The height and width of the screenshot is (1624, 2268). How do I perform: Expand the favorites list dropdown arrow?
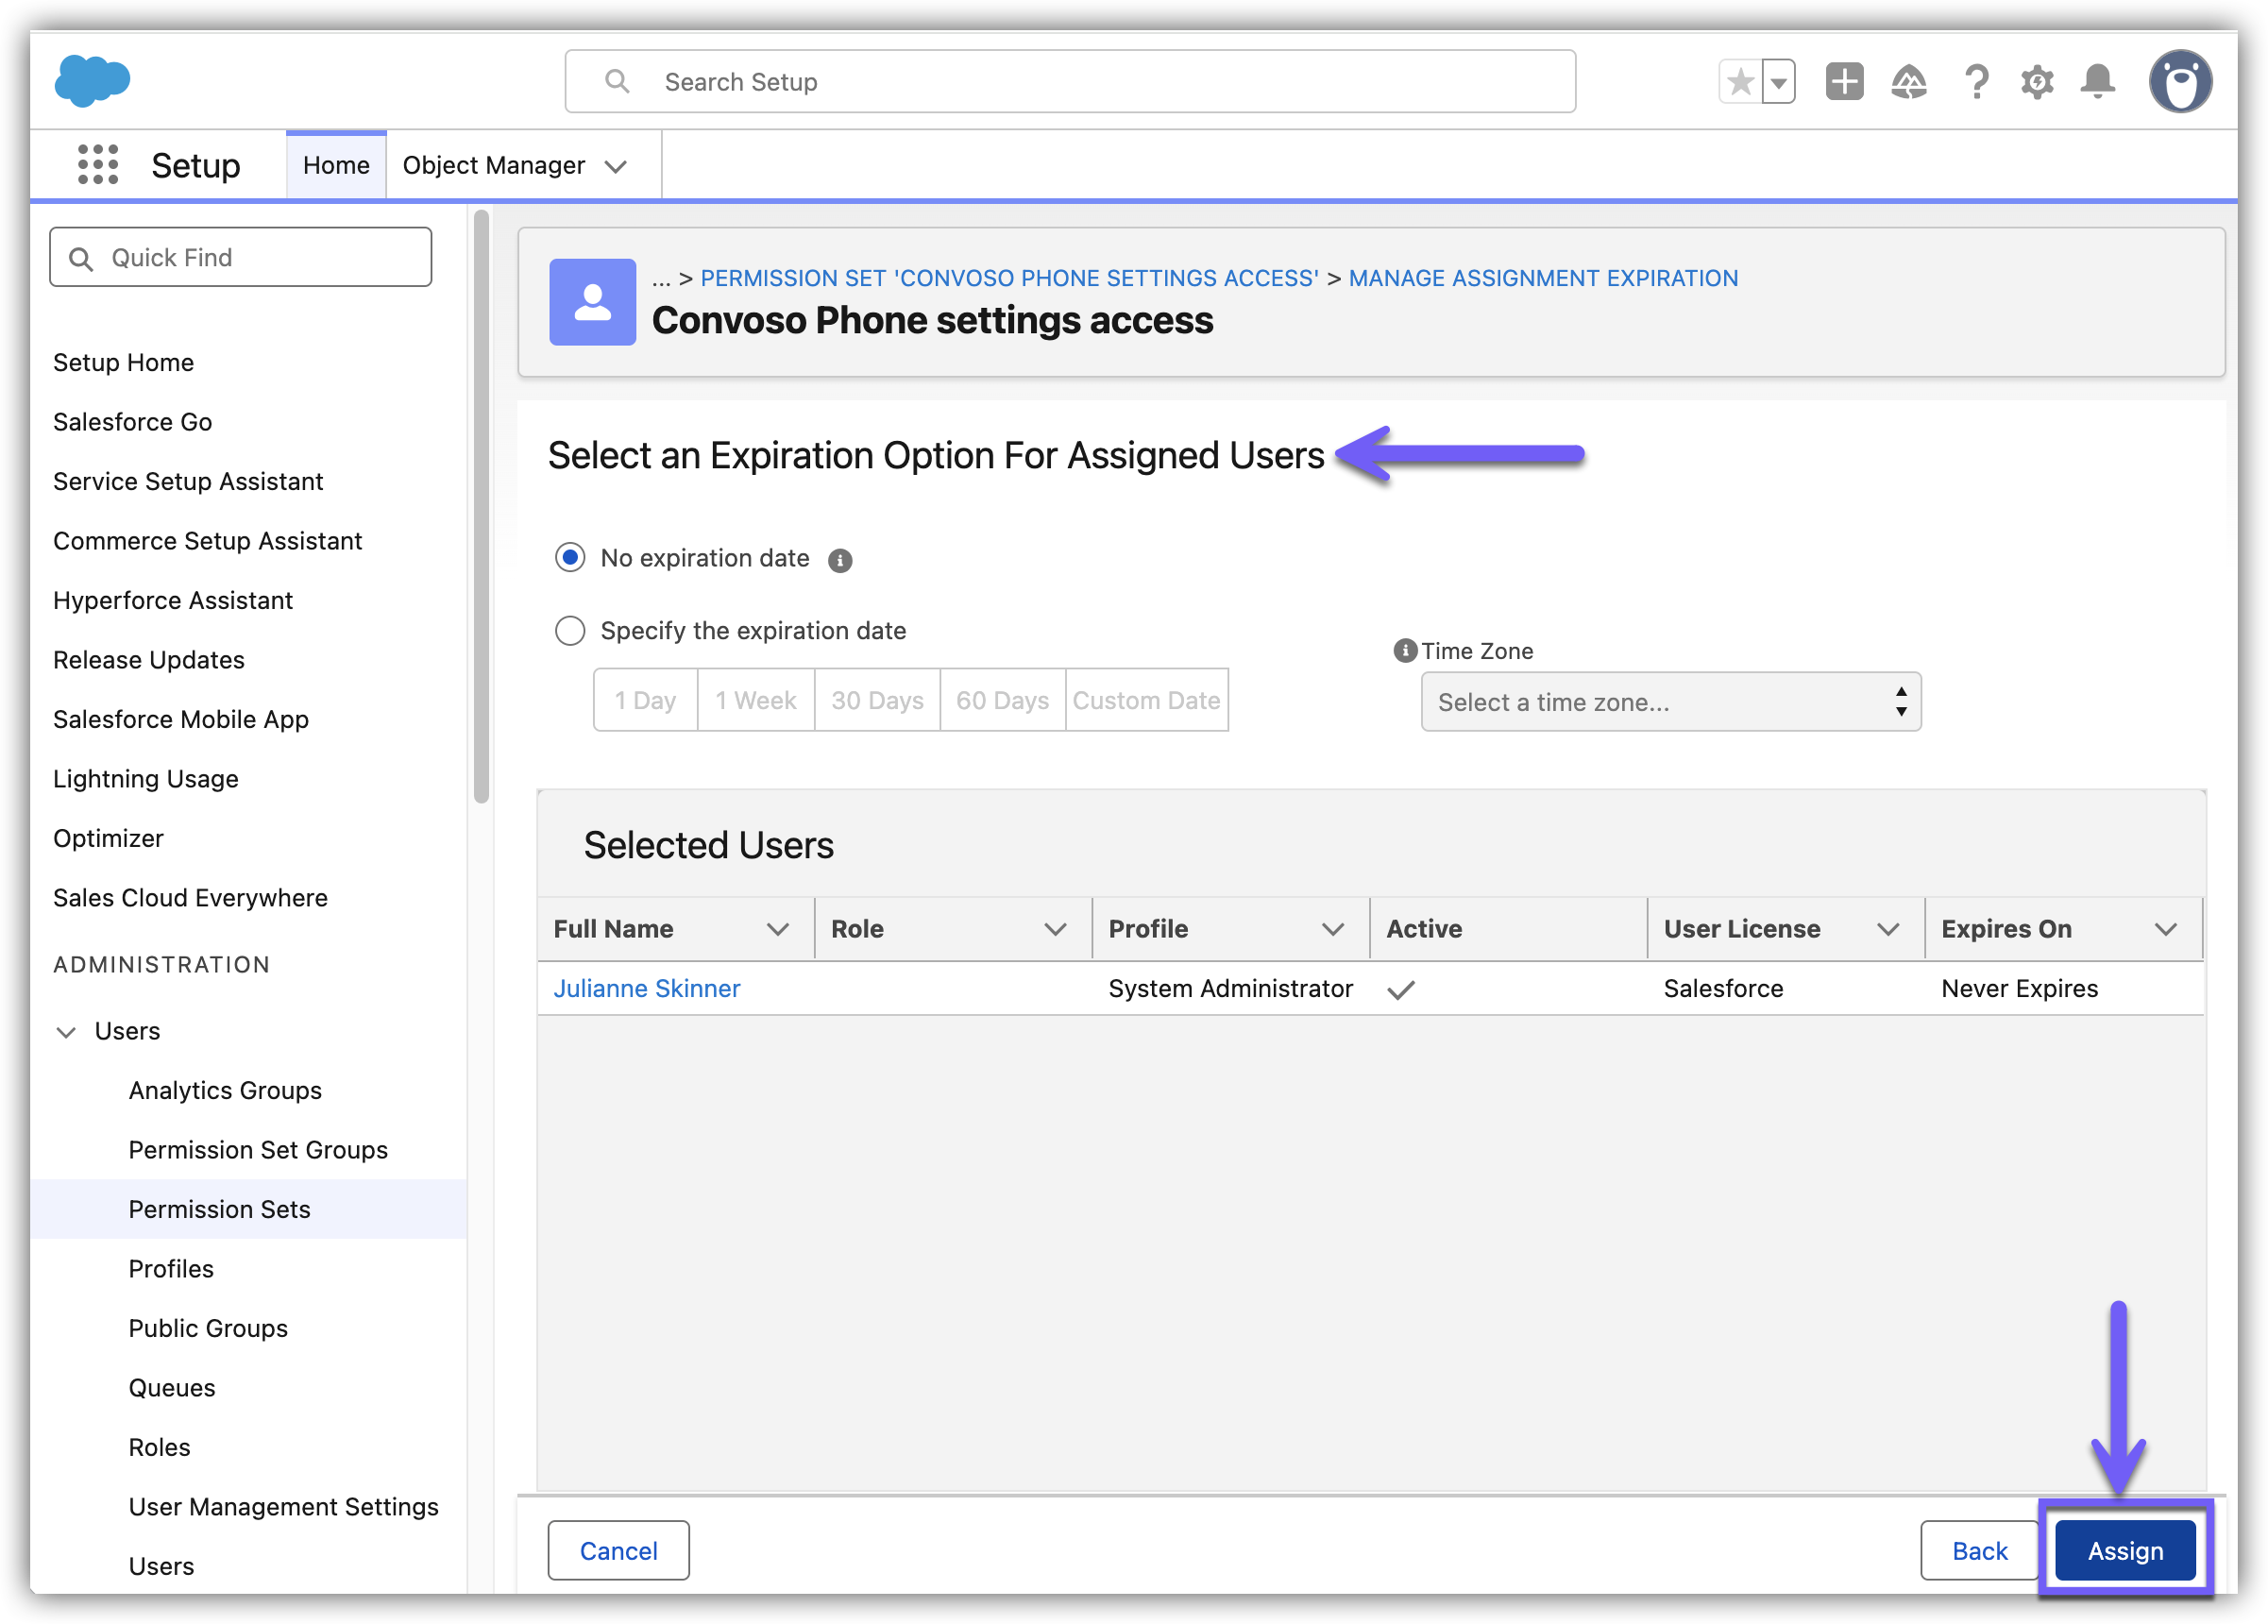pos(1779,82)
